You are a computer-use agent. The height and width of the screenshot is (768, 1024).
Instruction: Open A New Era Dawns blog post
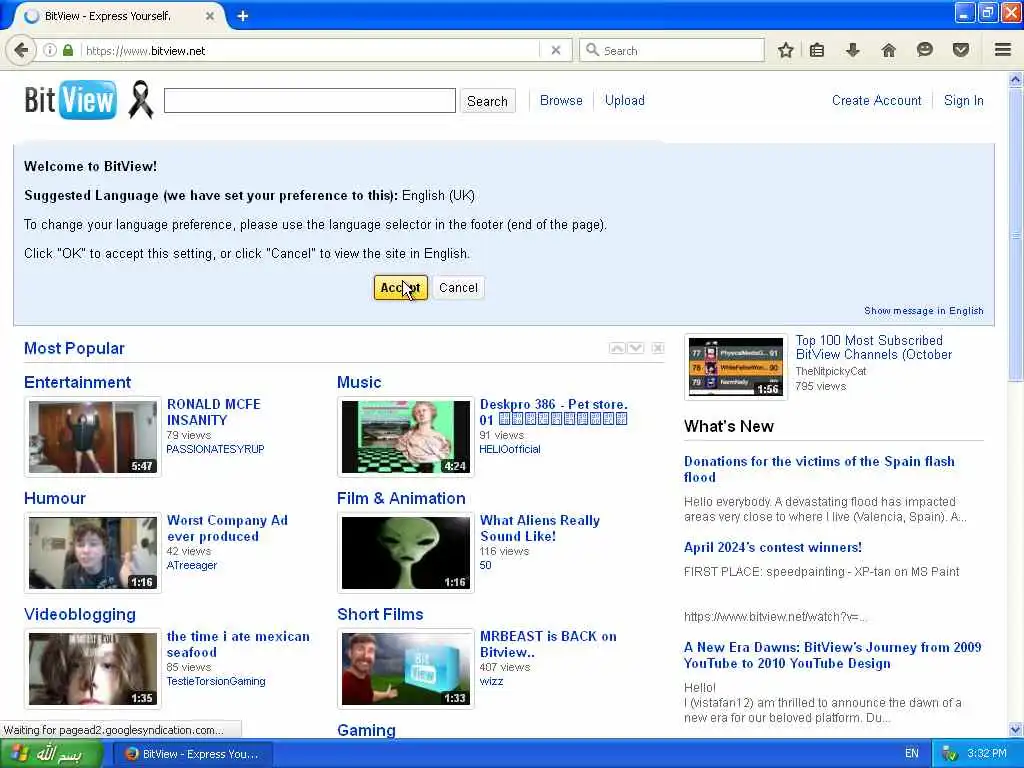click(x=833, y=655)
